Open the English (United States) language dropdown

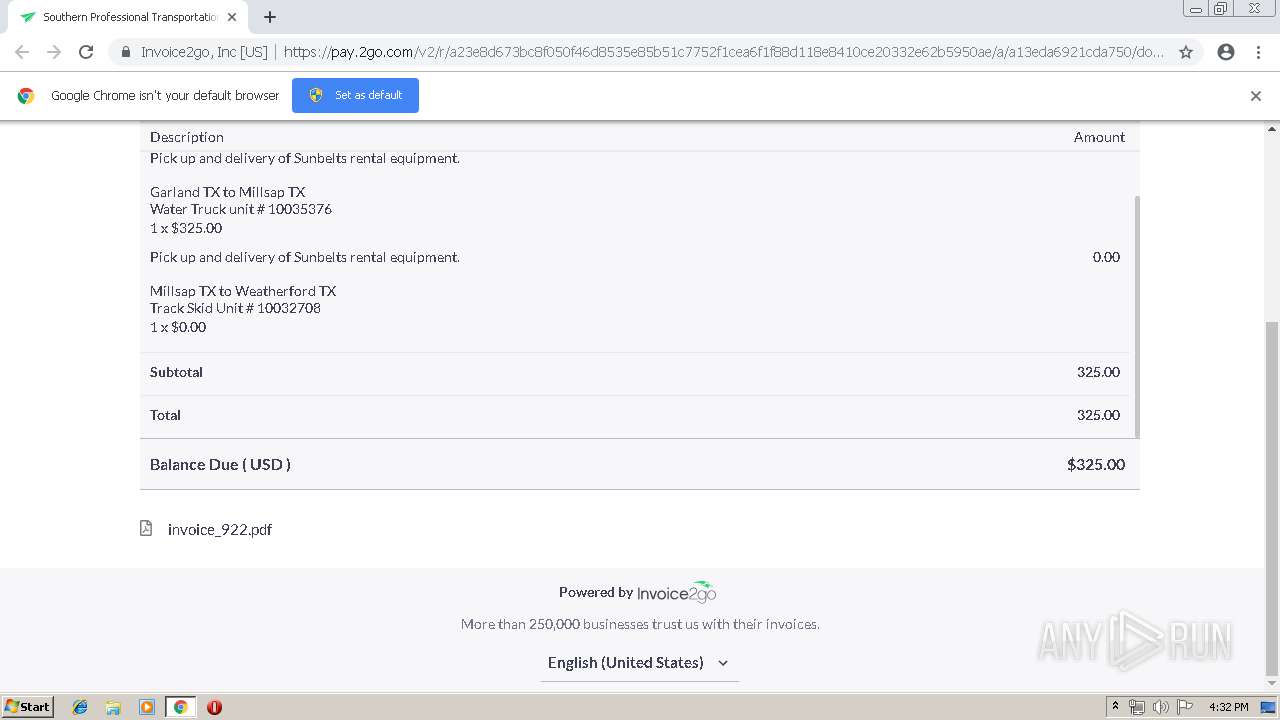(639, 663)
